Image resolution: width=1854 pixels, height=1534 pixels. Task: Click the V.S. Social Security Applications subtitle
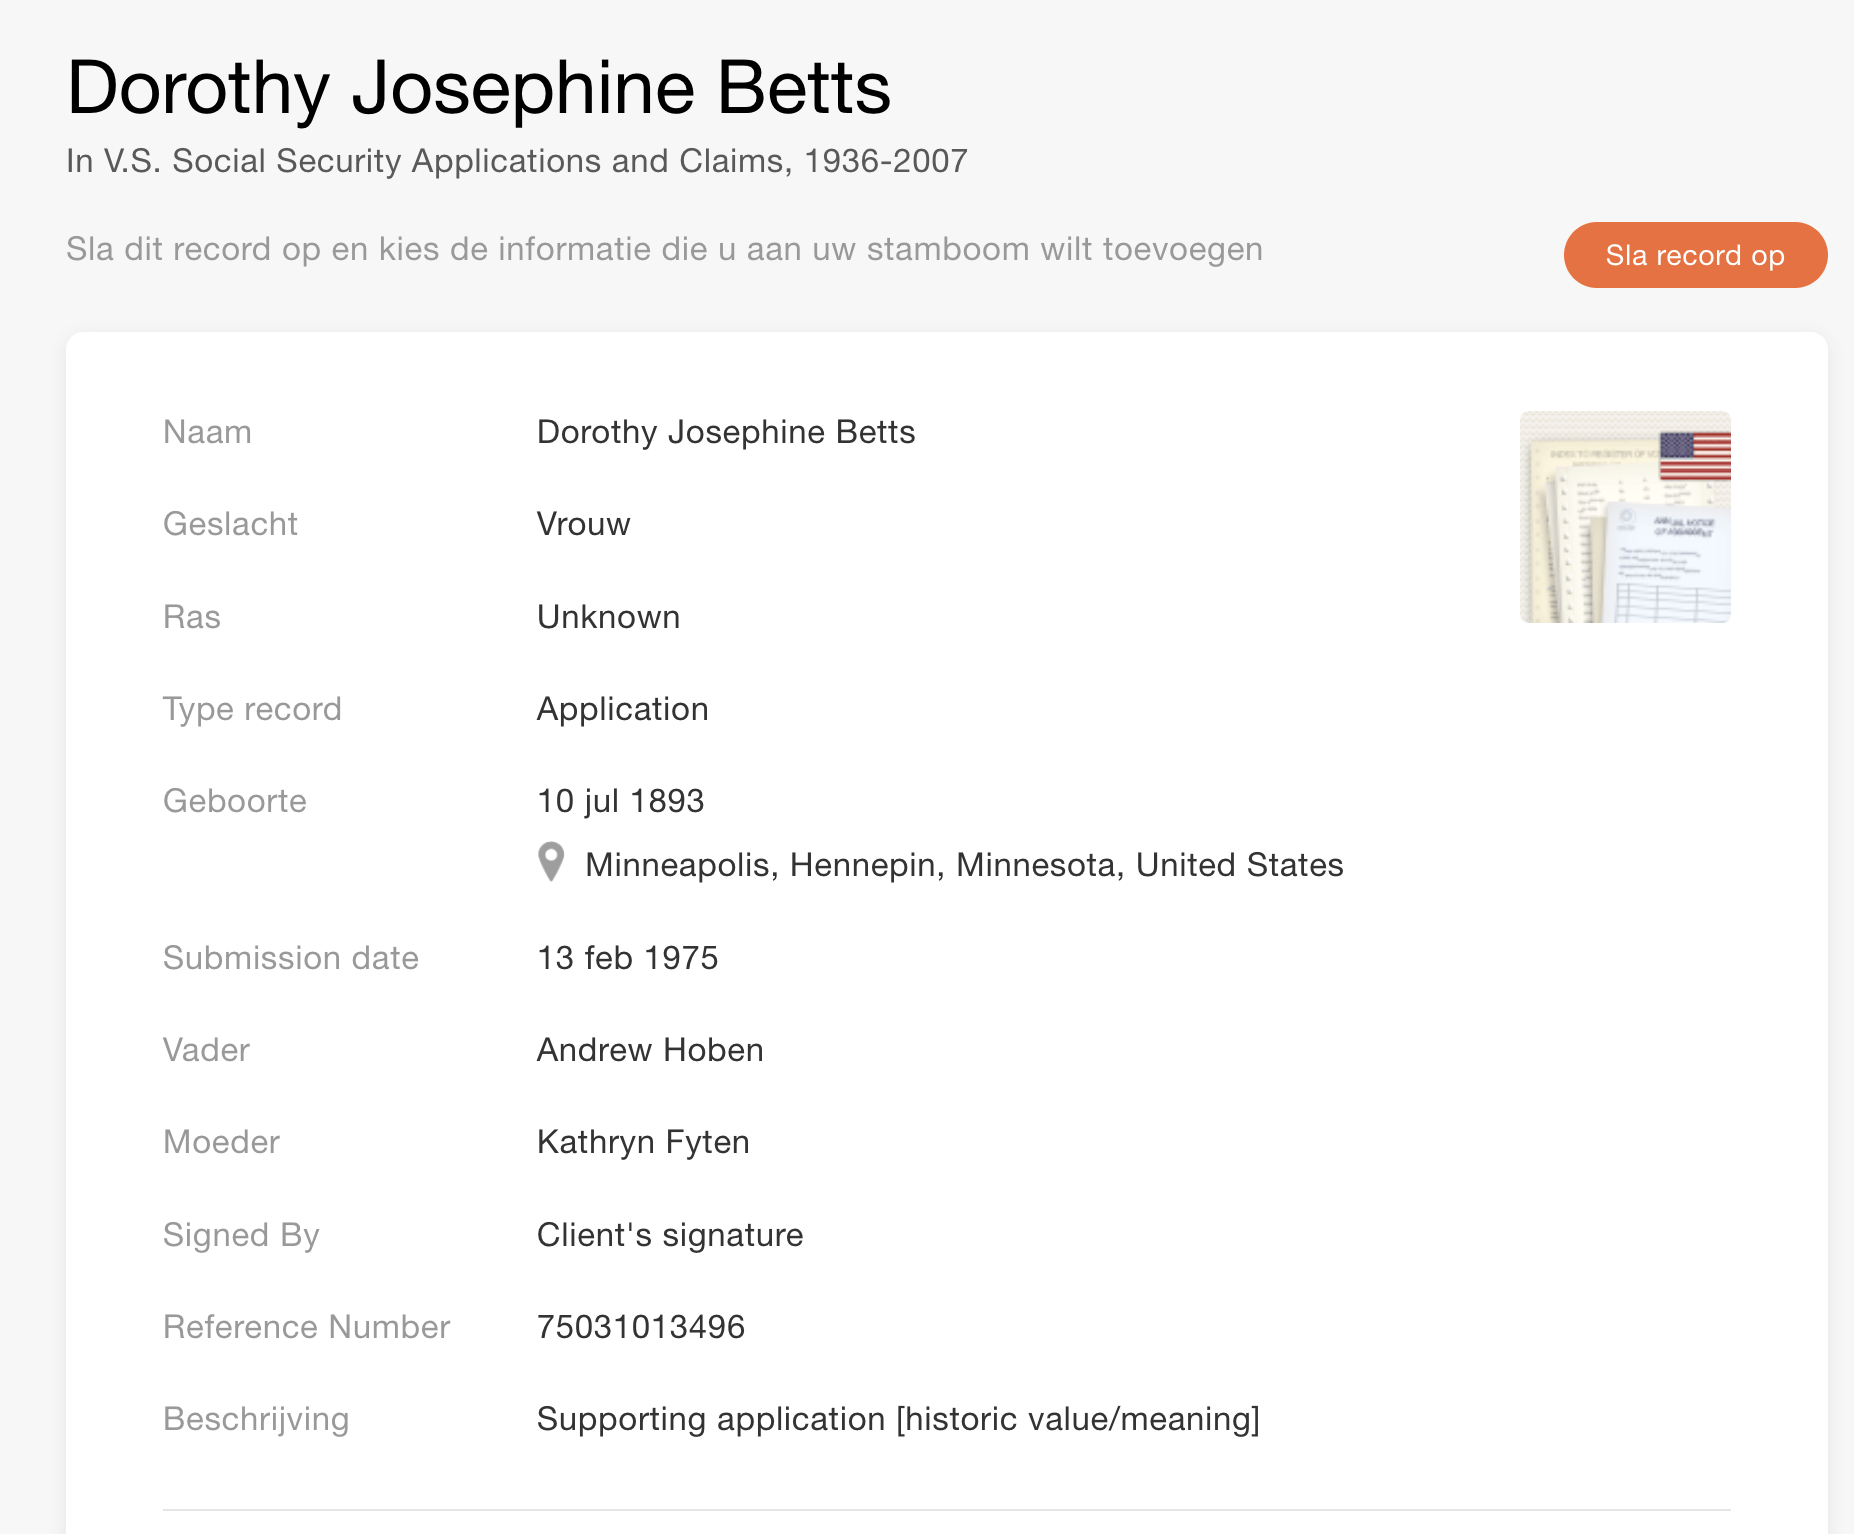point(516,161)
